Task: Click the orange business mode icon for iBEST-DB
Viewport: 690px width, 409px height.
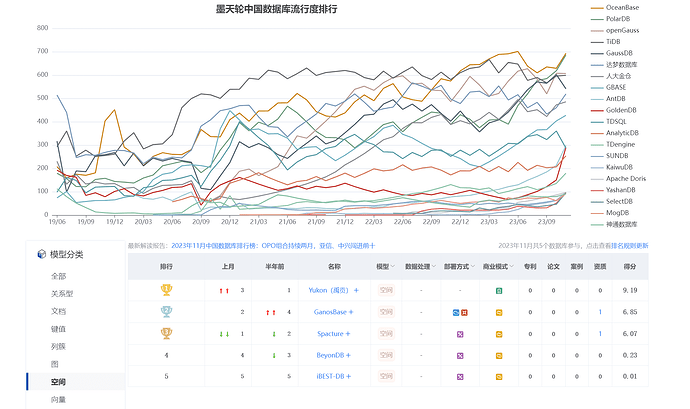Action: [499, 377]
